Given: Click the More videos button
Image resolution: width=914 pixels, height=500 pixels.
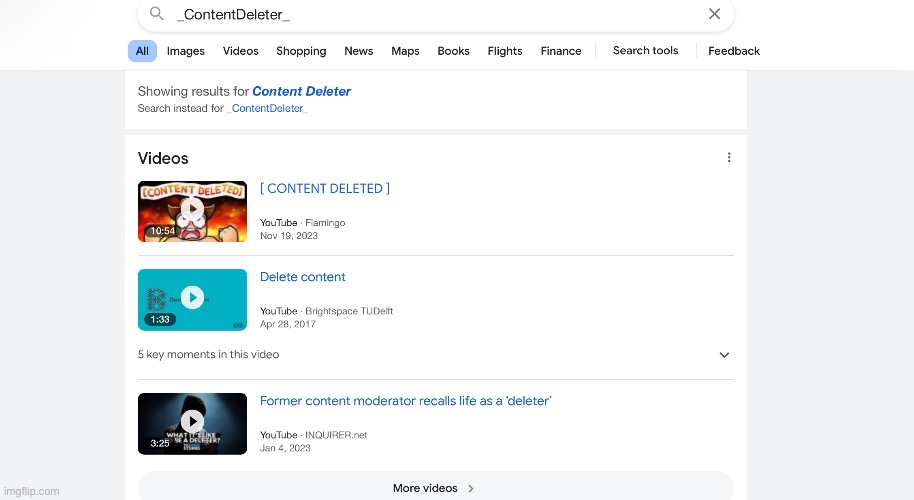Looking at the screenshot, I should click(x=435, y=488).
